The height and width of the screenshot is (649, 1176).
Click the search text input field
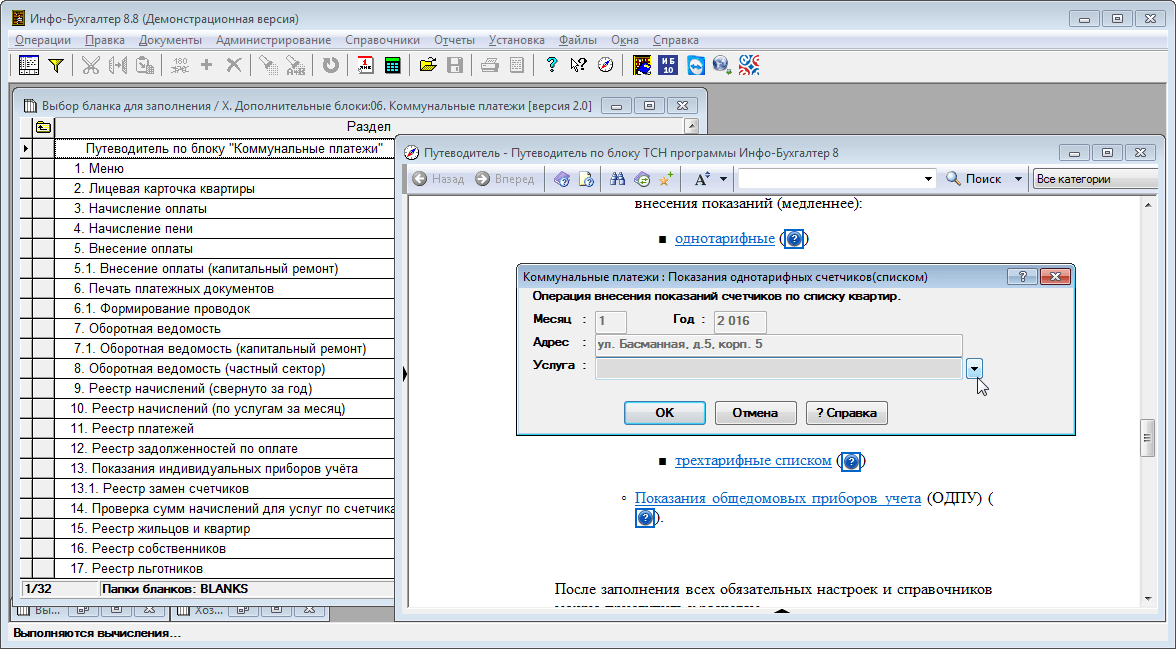(830, 179)
